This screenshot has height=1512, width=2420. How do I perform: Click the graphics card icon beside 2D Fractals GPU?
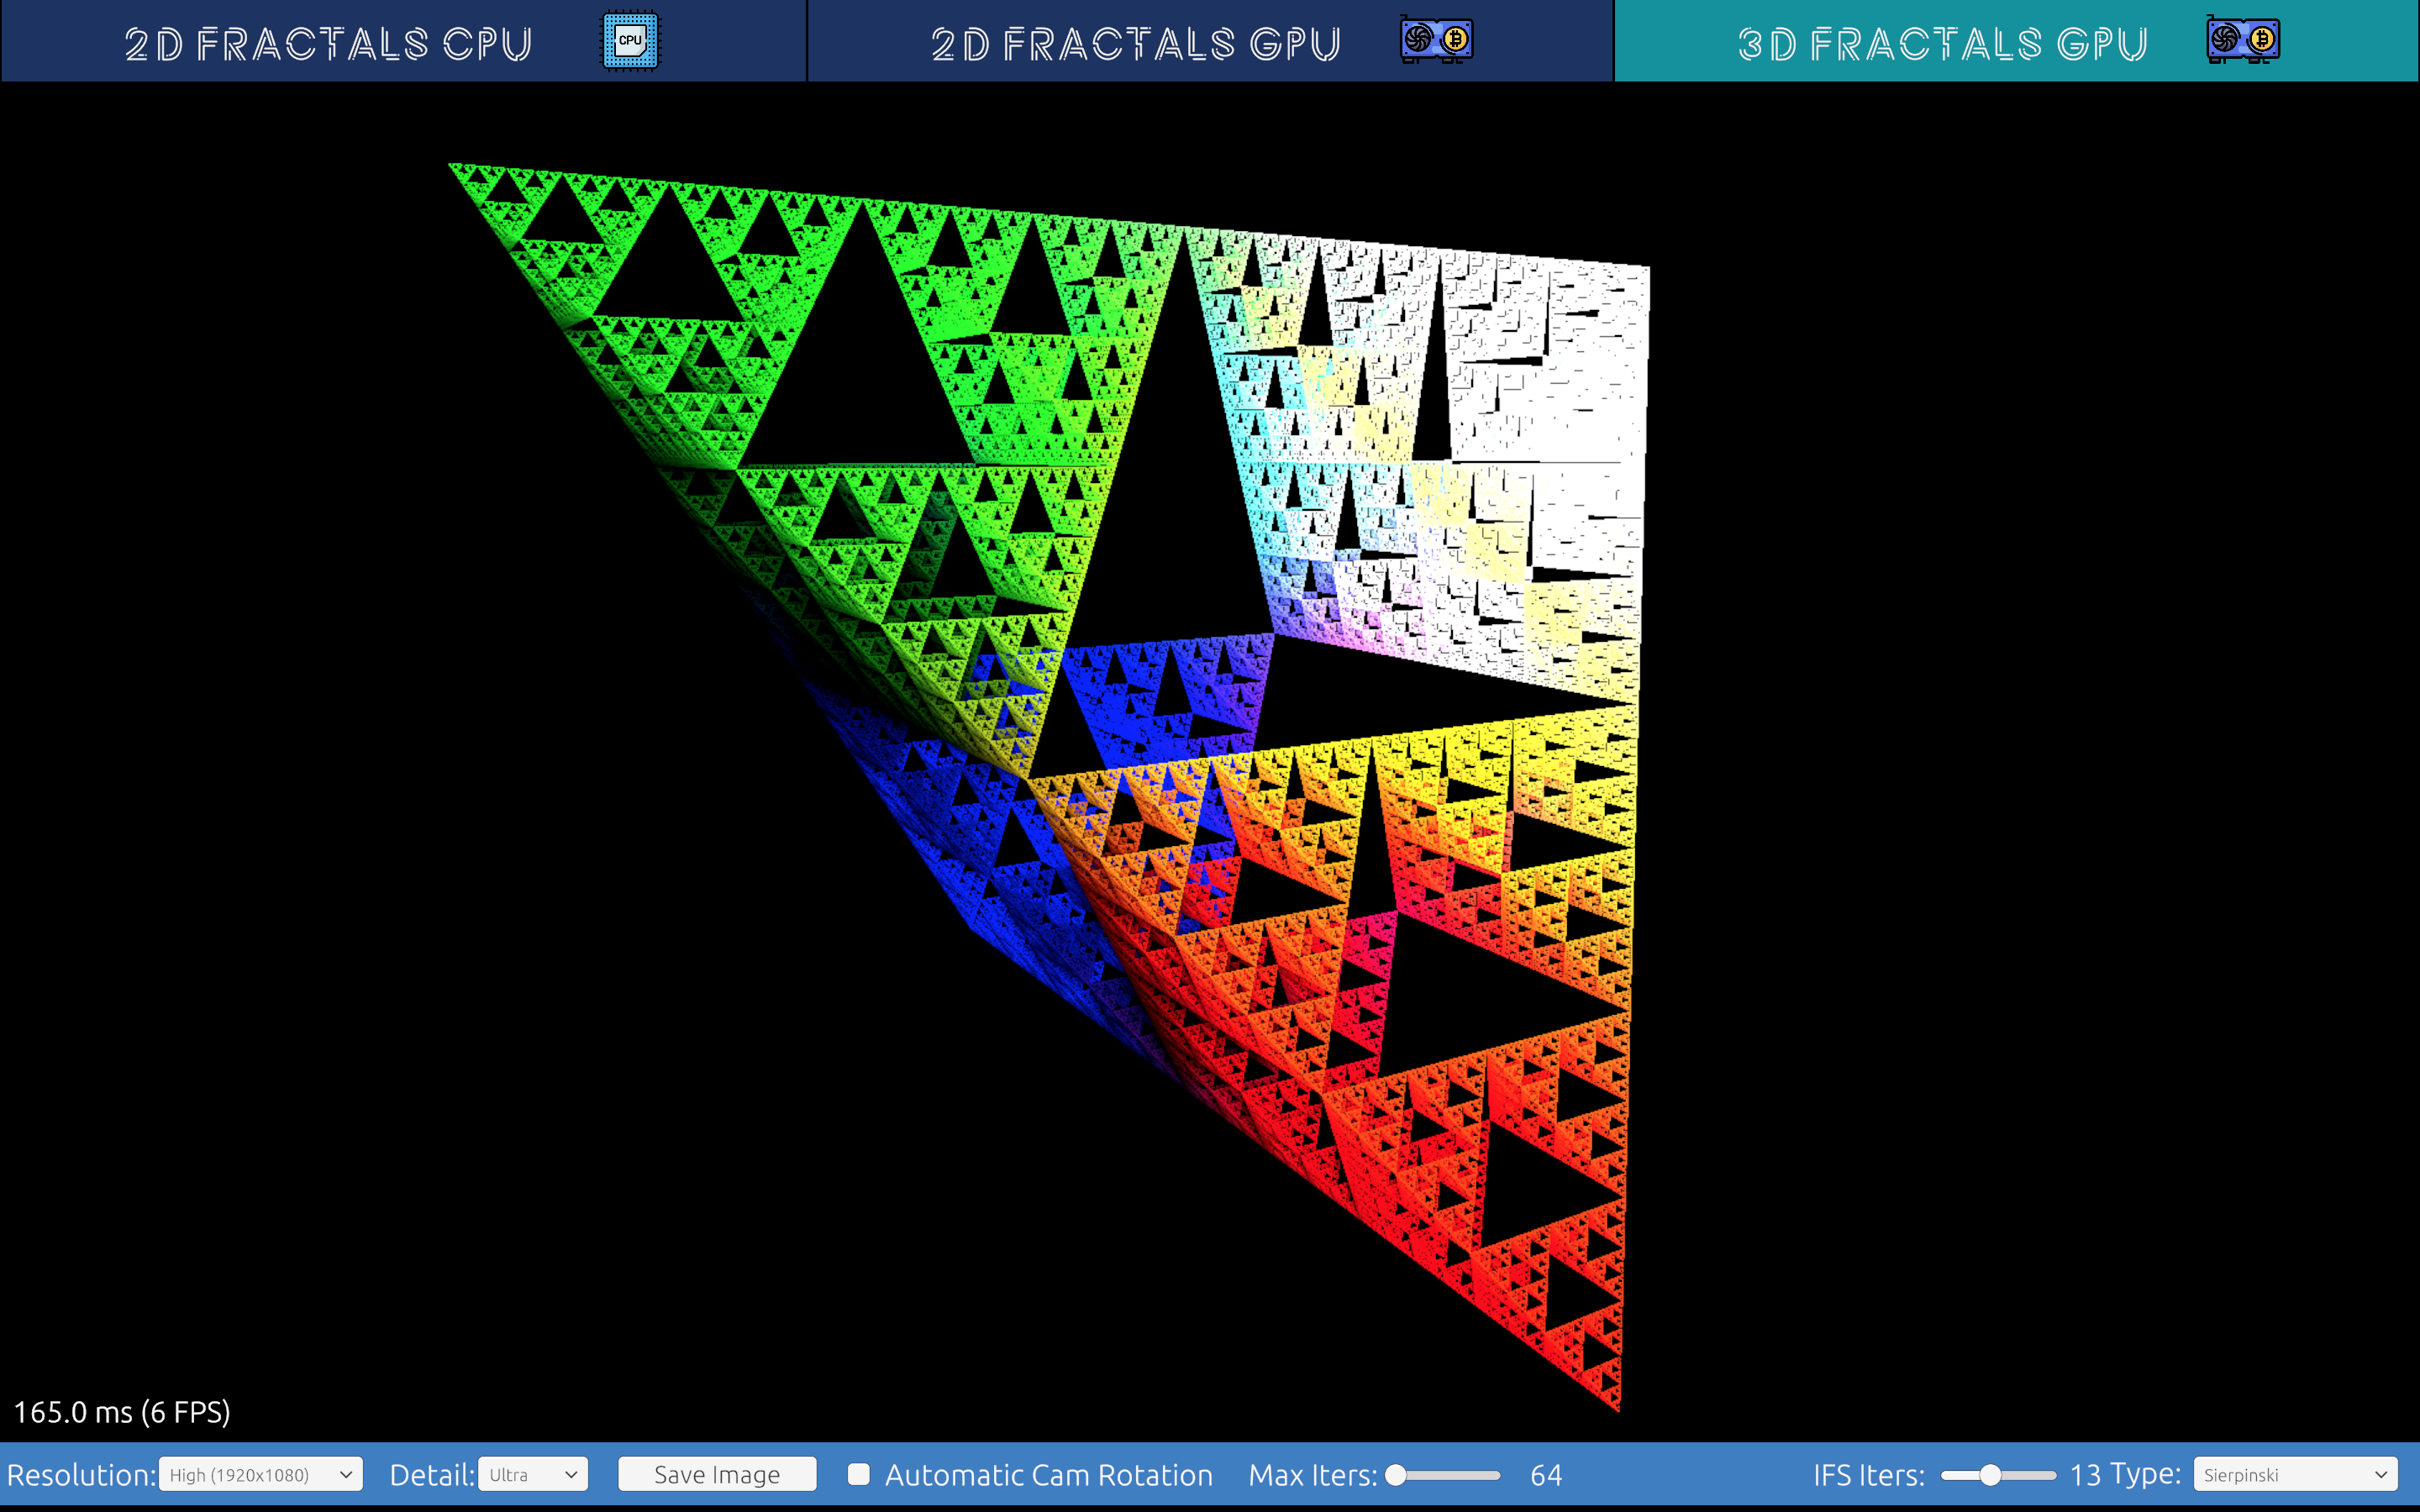(x=1436, y=40)
